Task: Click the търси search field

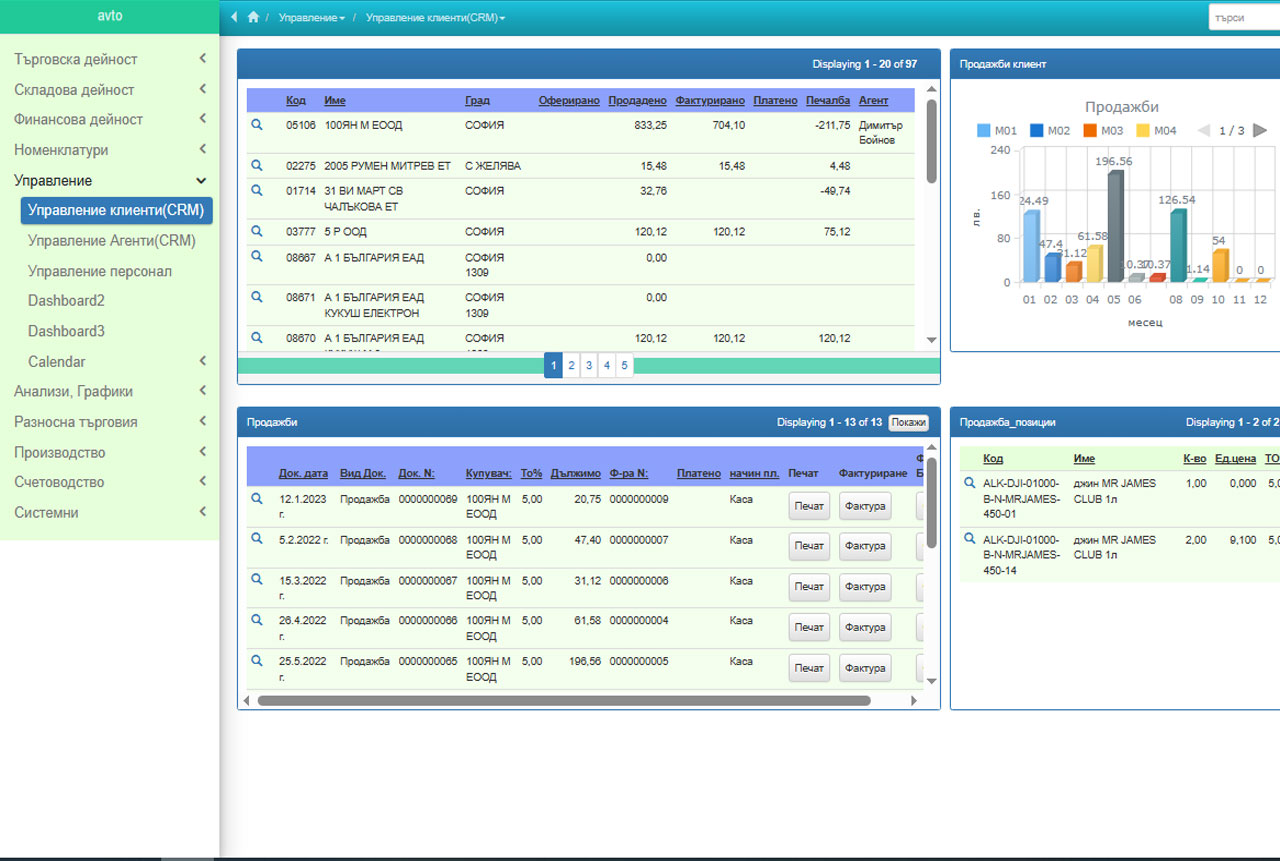Action: point(1244,18)
